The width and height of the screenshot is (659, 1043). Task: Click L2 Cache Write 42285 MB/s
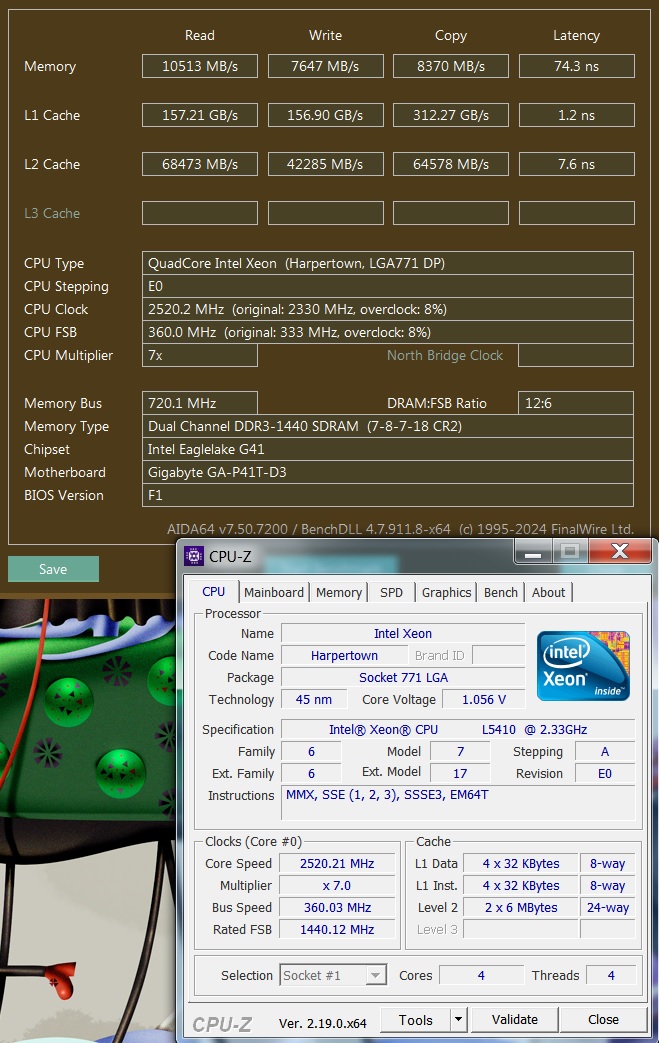[x=325, y=164]
